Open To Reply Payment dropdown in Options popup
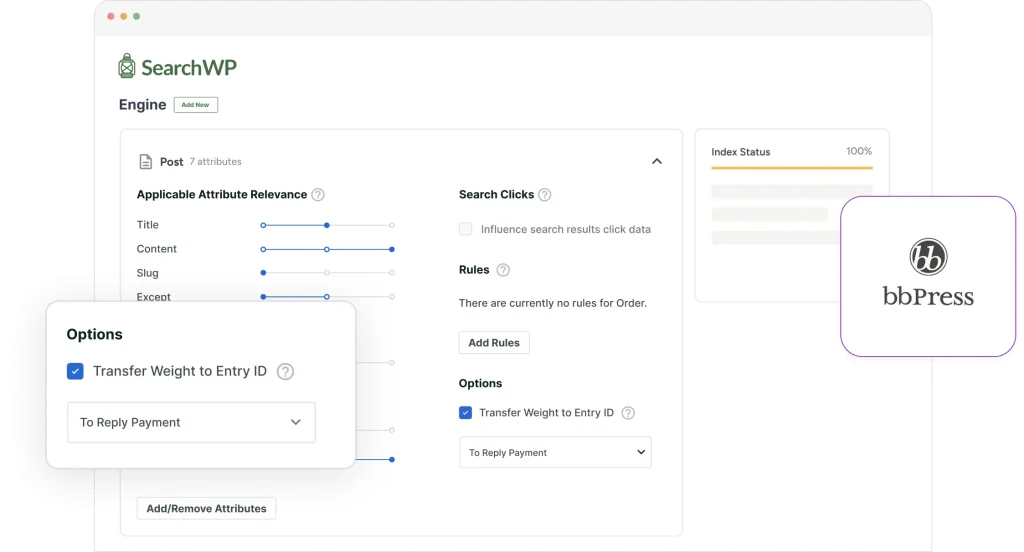 pyautogui.click(x=191, y=422)
